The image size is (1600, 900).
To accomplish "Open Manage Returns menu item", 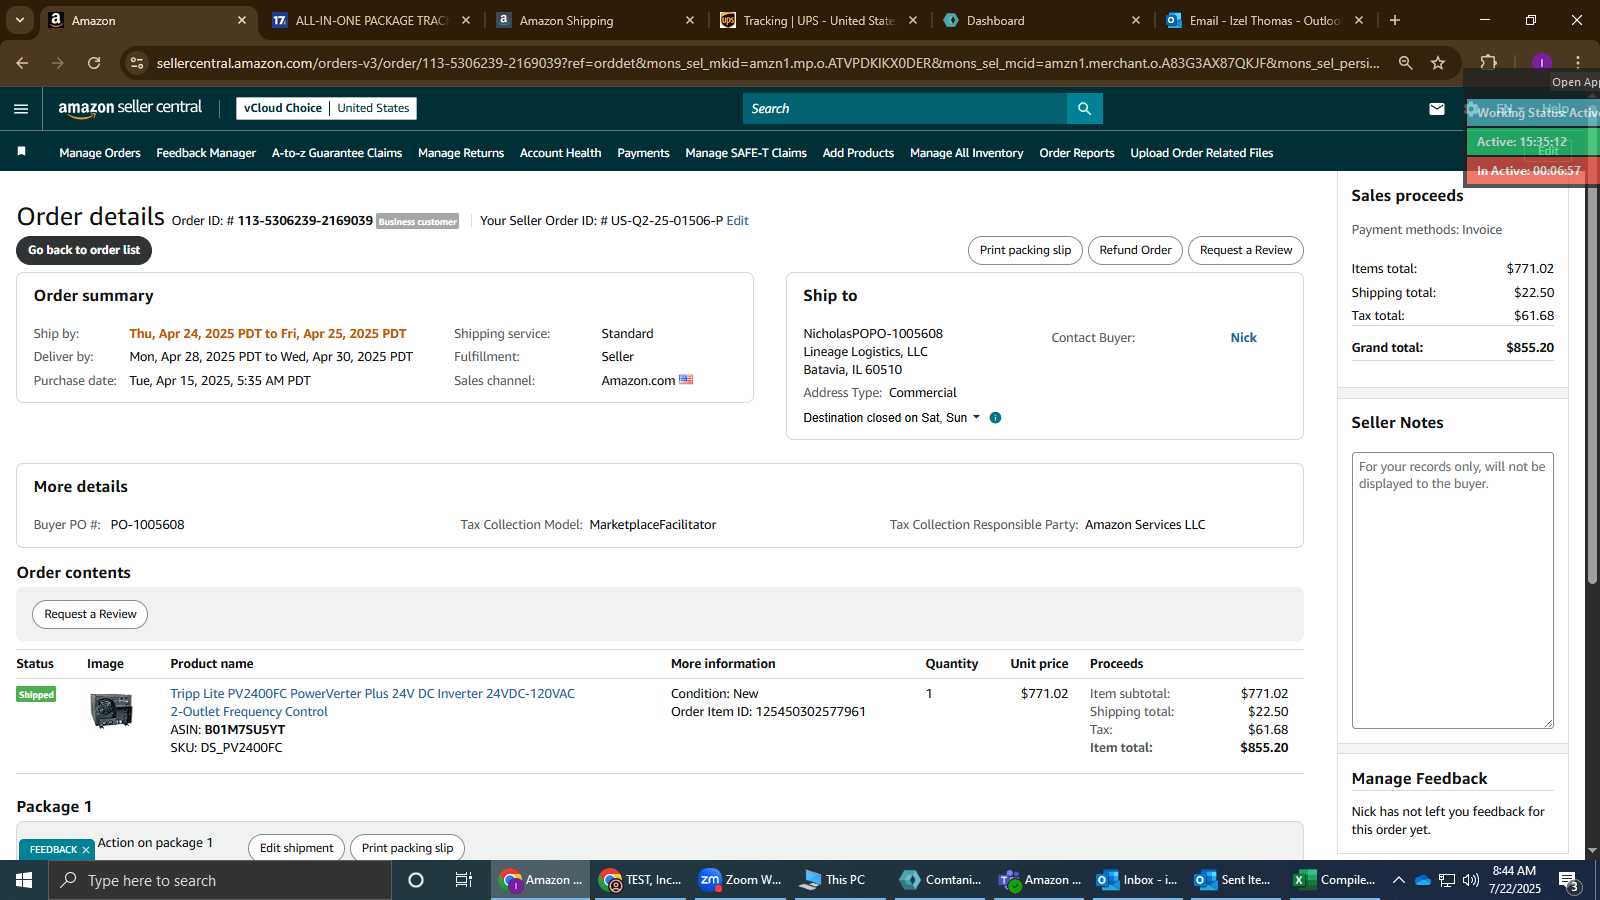I will coord(461,153).
